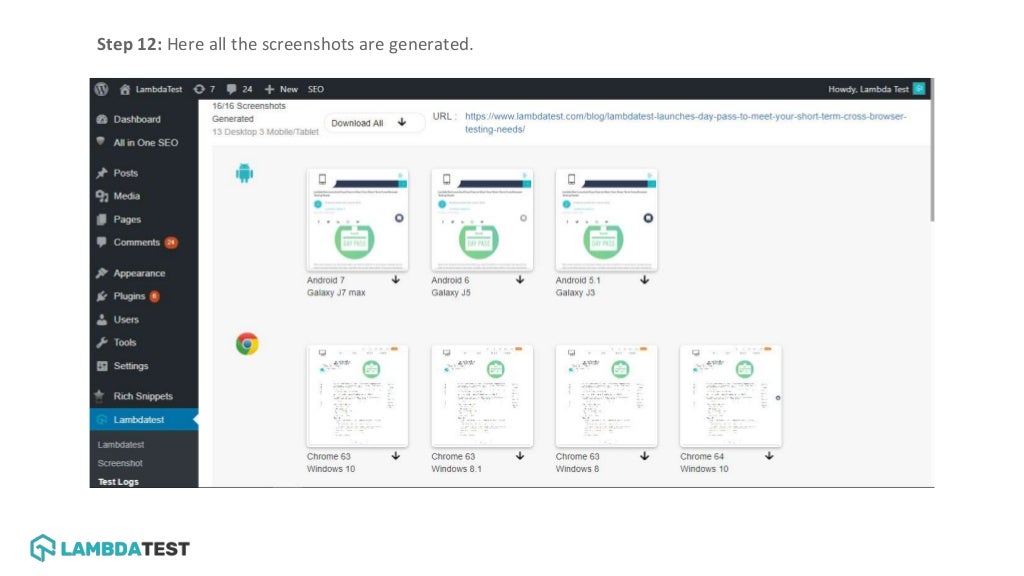
Task: Open the tested blog URL link
Action: pos(685,123)
